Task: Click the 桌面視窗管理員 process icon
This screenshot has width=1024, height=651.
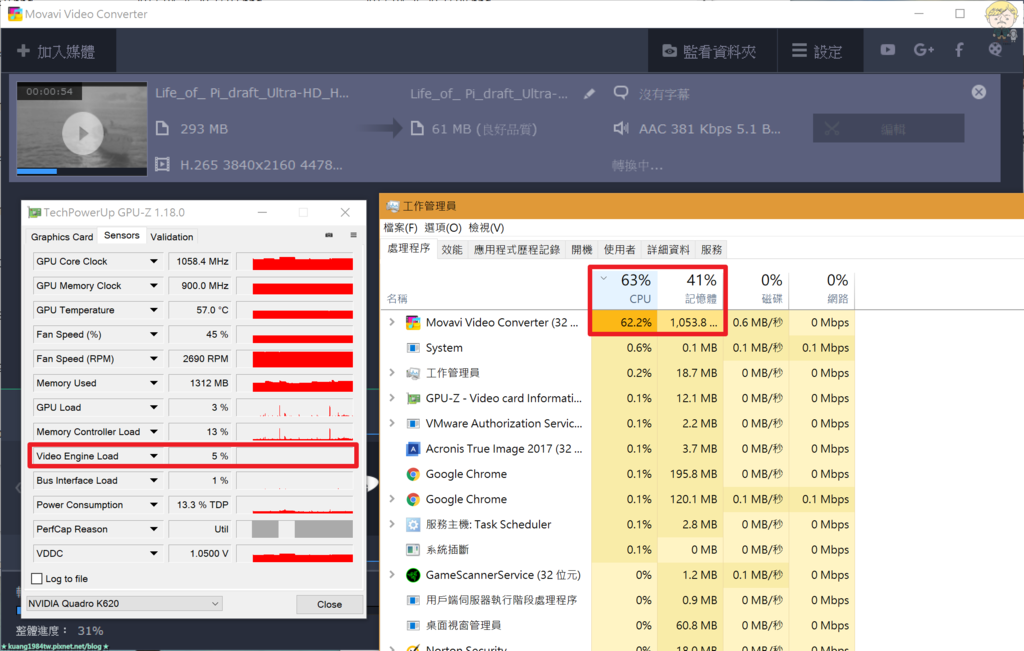Action: coord(413,626)
